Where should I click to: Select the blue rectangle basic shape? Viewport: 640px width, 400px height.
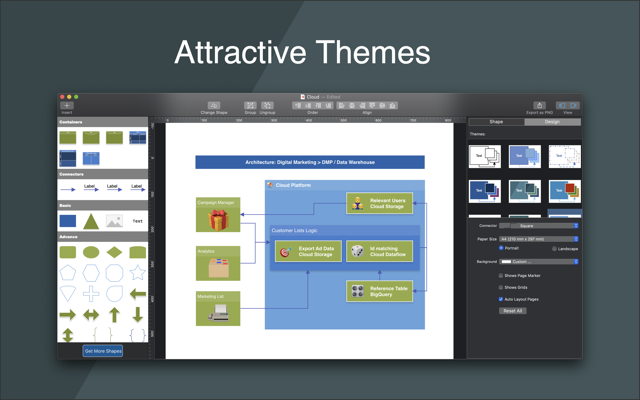(x=68, y=221)
